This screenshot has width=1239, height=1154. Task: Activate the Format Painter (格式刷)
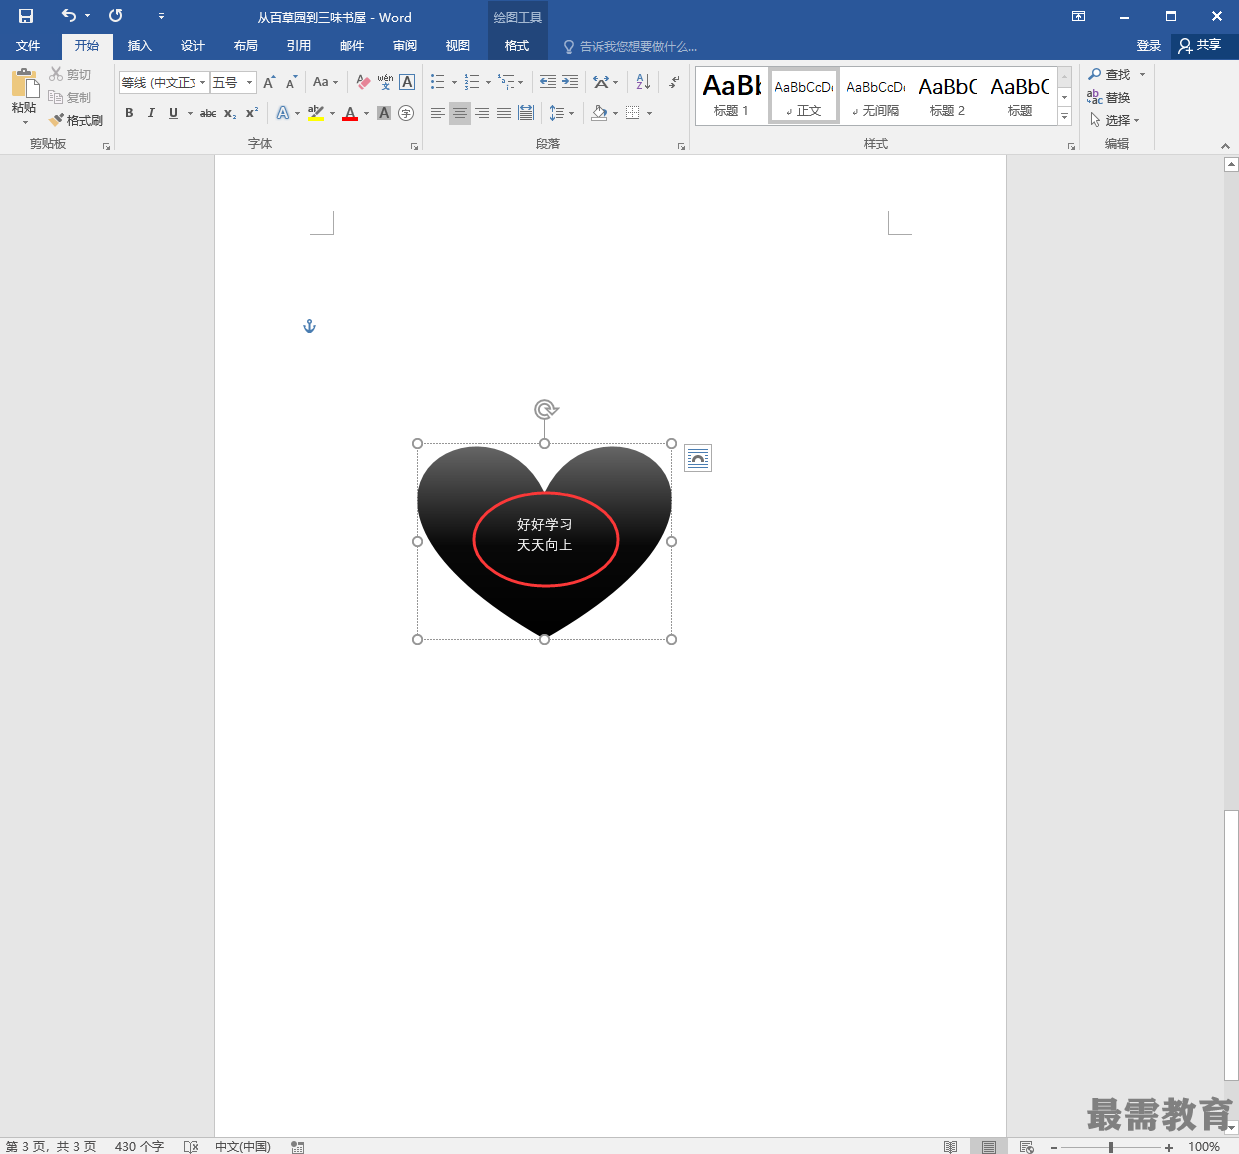[x=76, y=120]
